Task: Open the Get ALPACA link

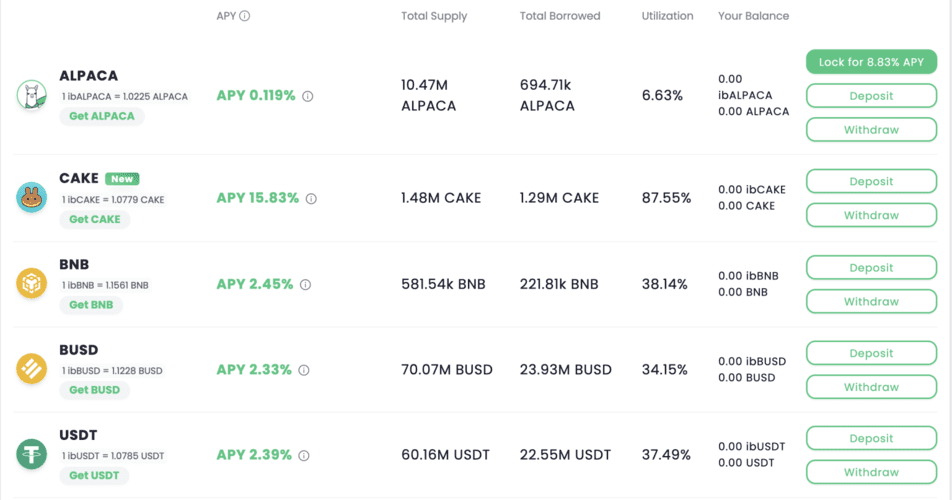Action: (102, 116)
